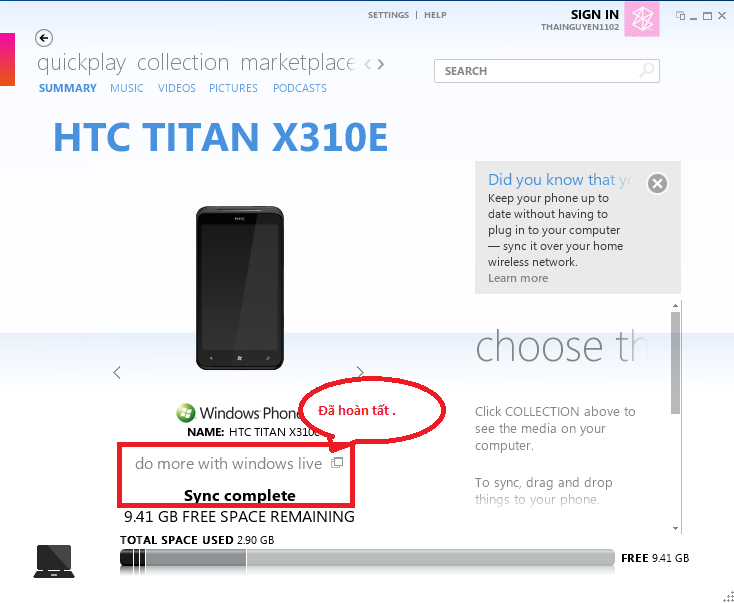Screen dimensions: 734x603
Task: Switch to compact mode window icon
Action: (x=680, y=15)
